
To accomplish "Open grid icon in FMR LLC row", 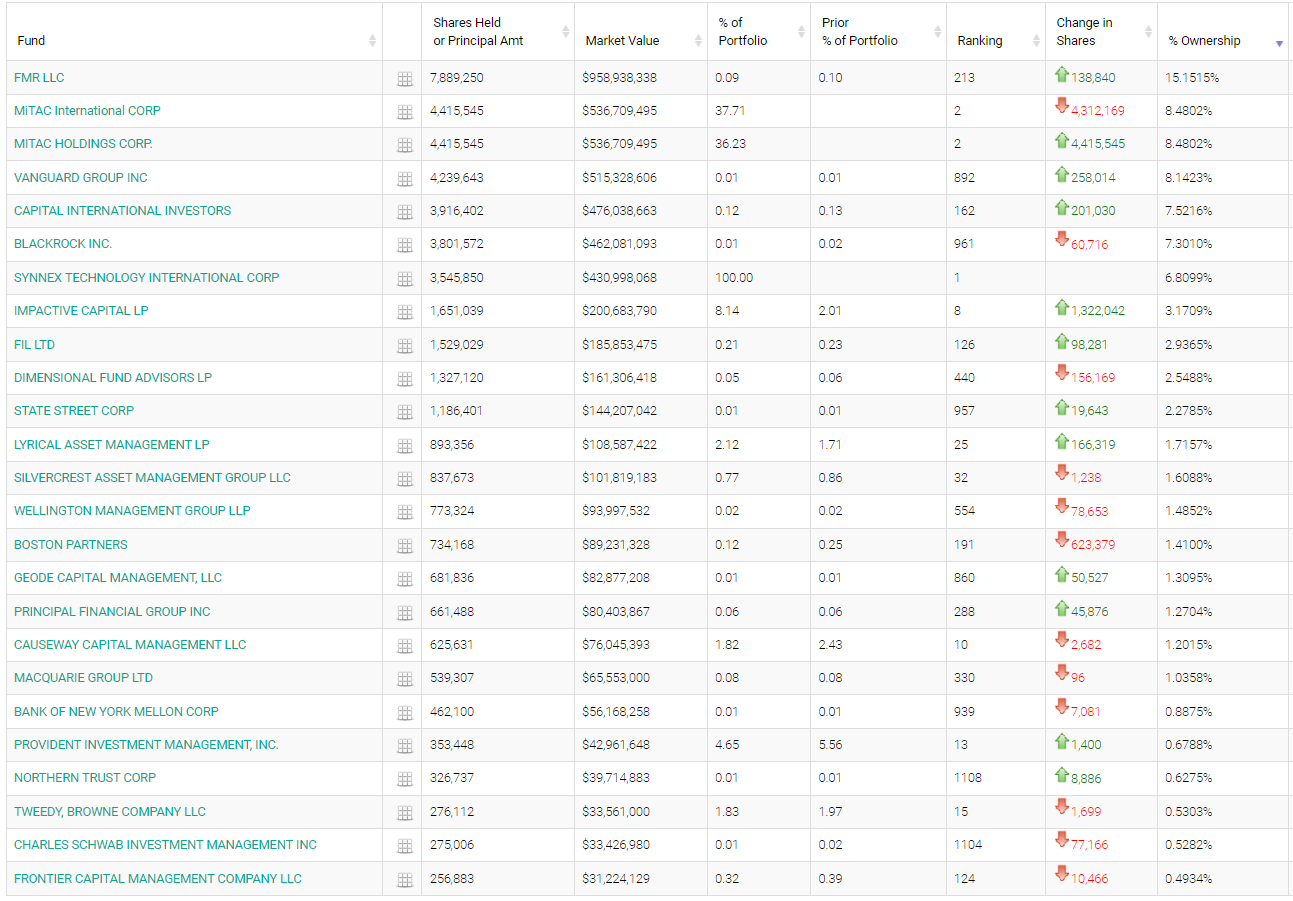I will (x=405, y=79).
